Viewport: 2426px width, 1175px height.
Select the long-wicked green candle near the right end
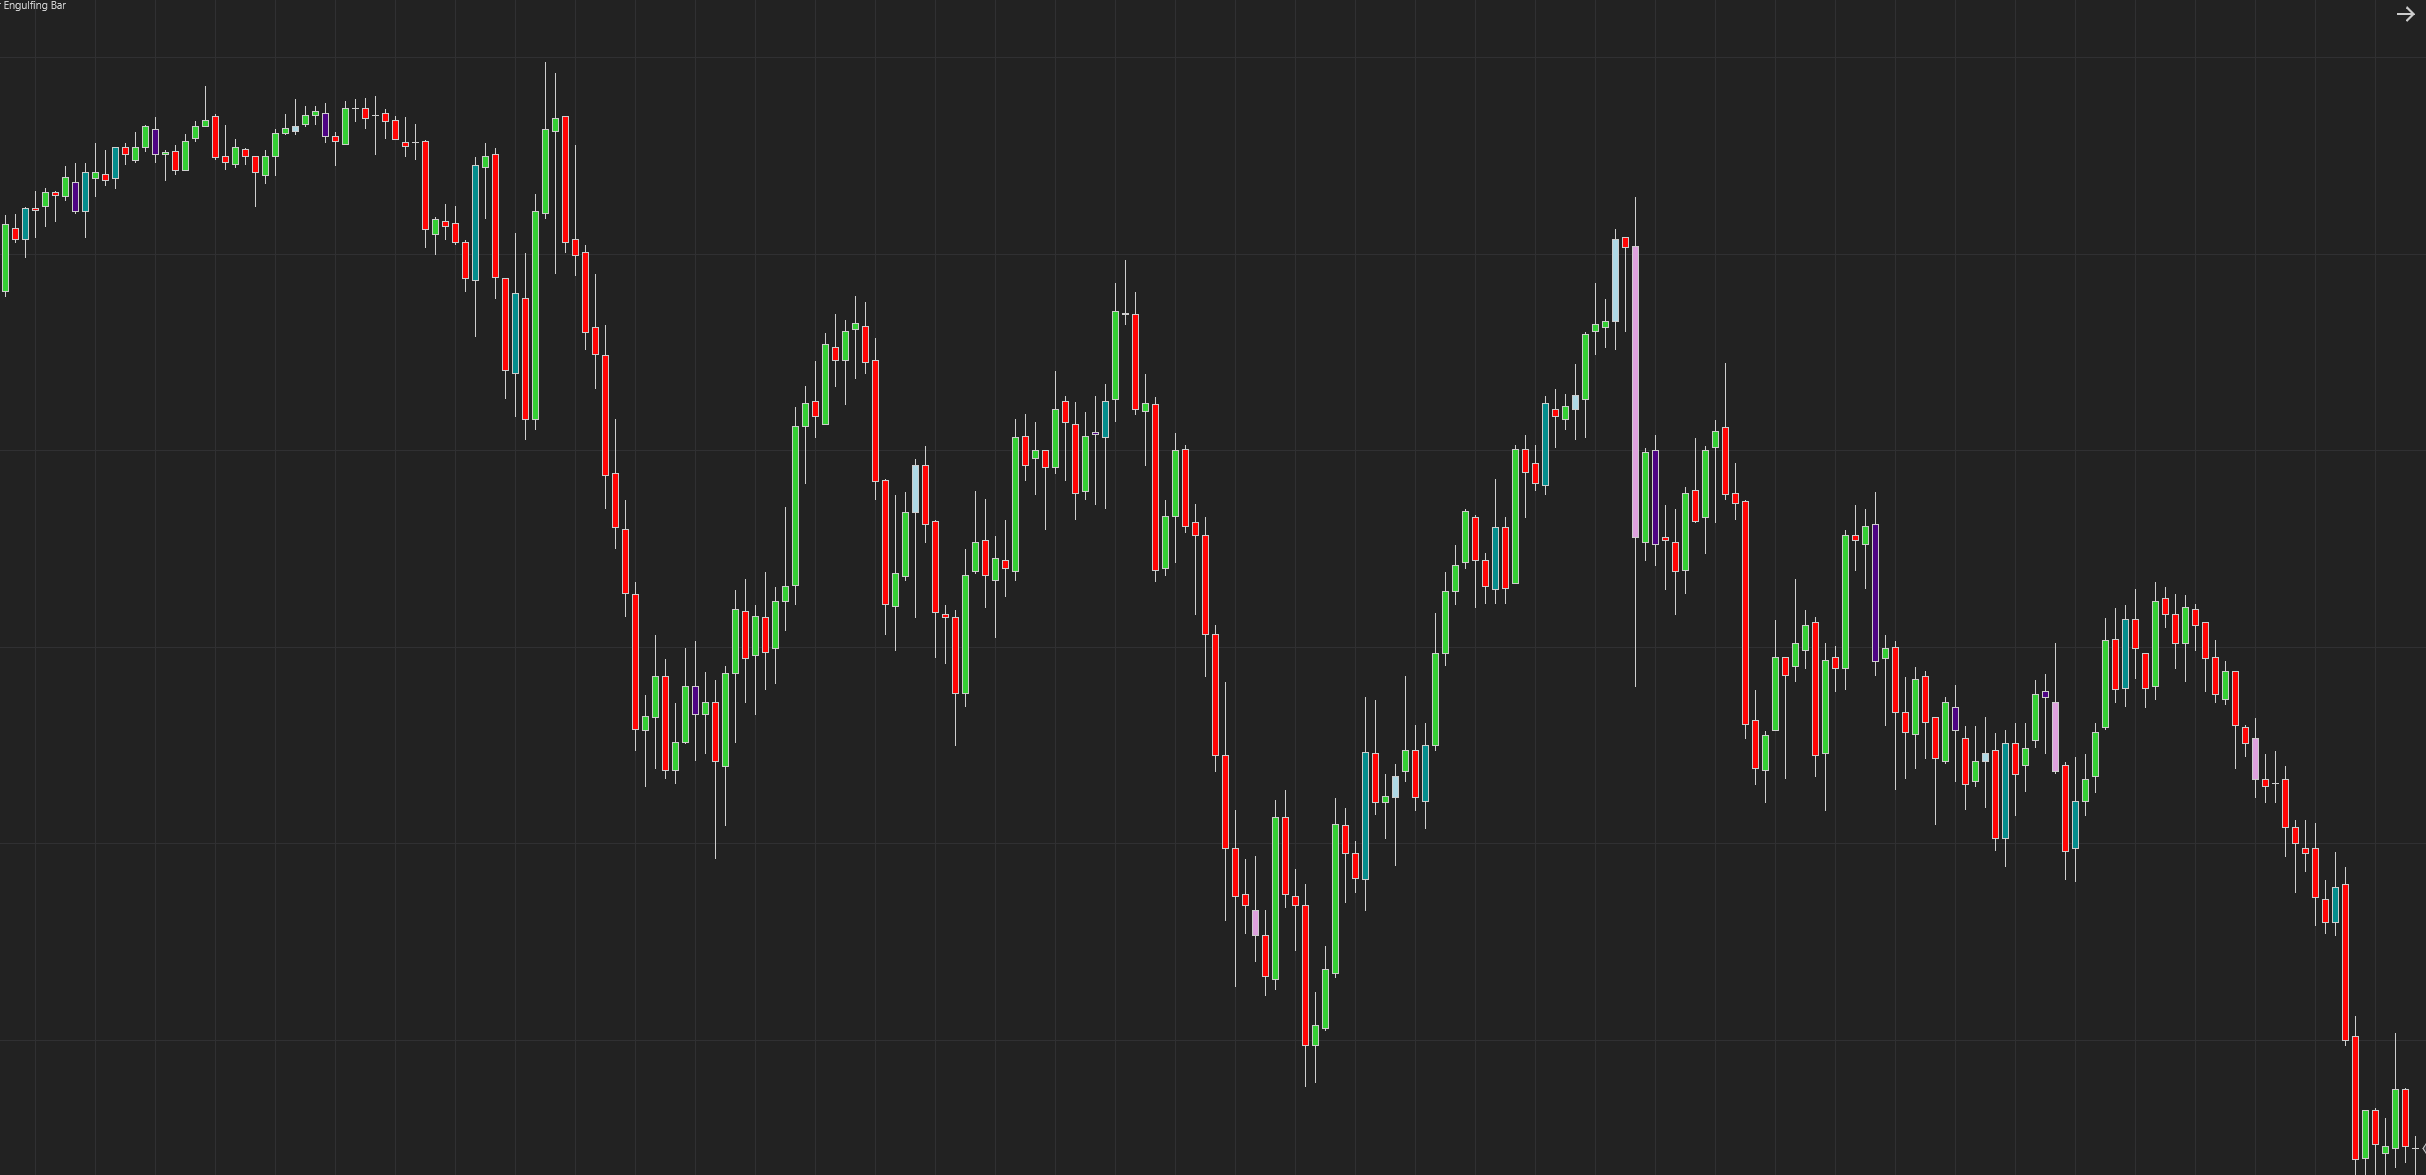[2395, 1118]
